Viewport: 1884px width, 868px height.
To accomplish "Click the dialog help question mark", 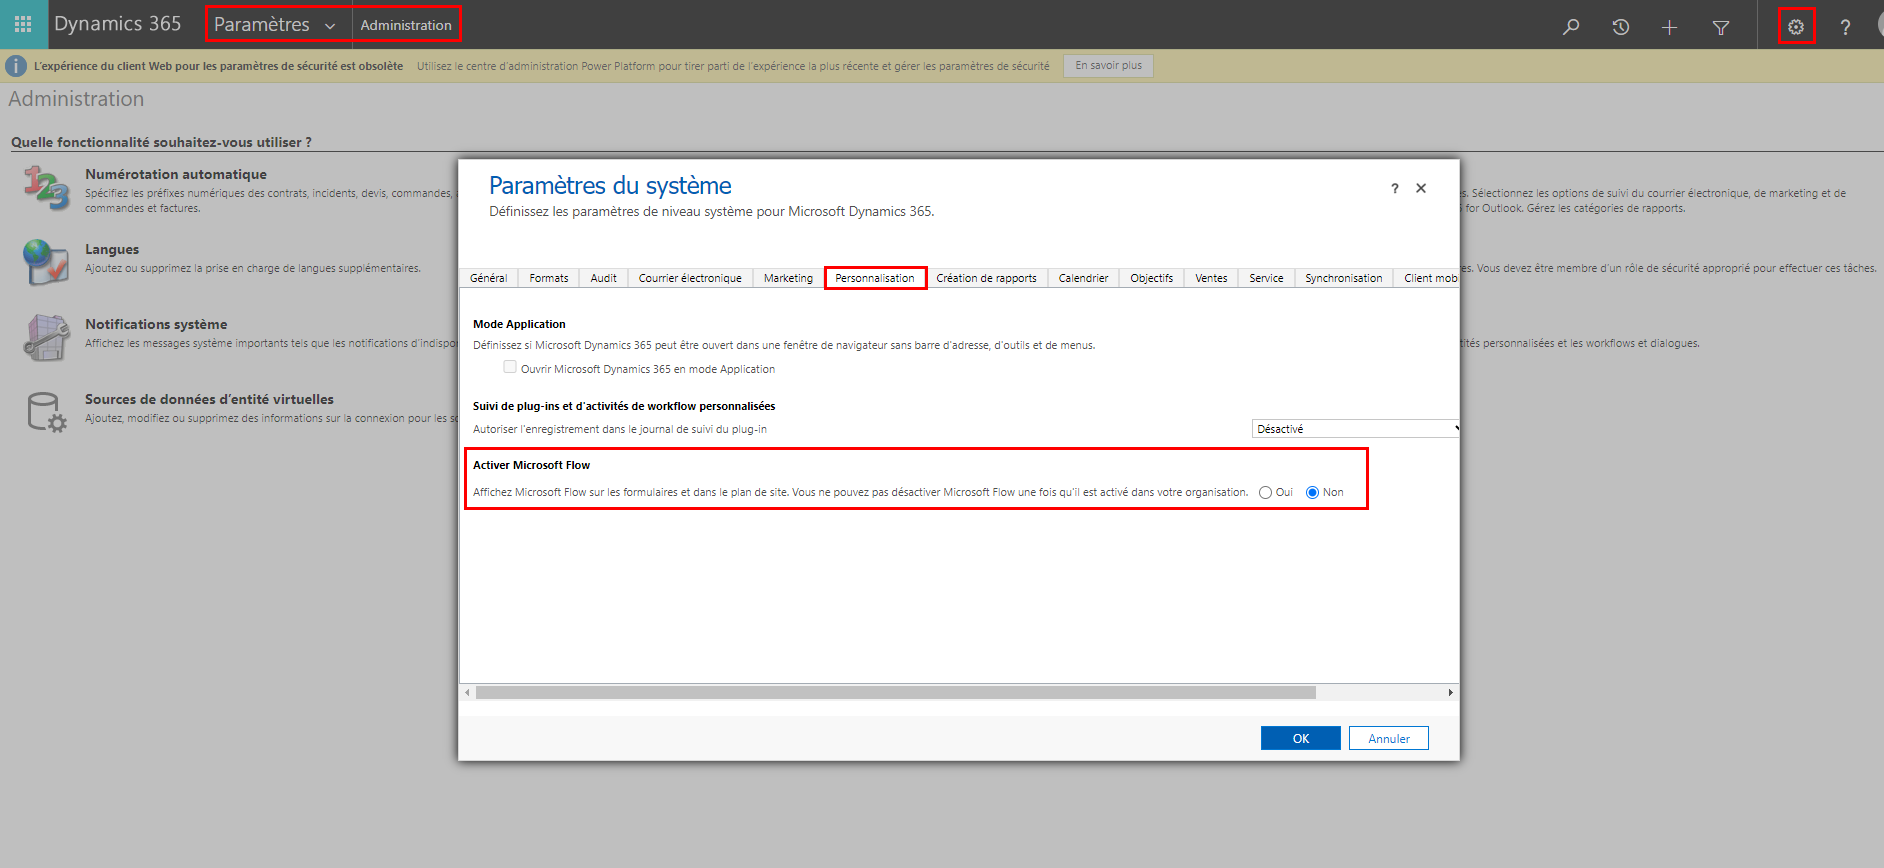I will [1395, 188].
